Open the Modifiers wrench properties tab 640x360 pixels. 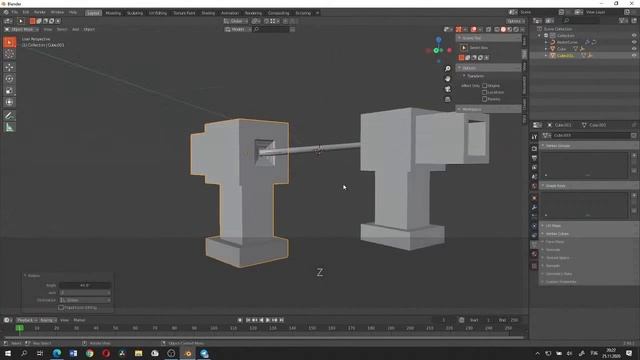534,207
